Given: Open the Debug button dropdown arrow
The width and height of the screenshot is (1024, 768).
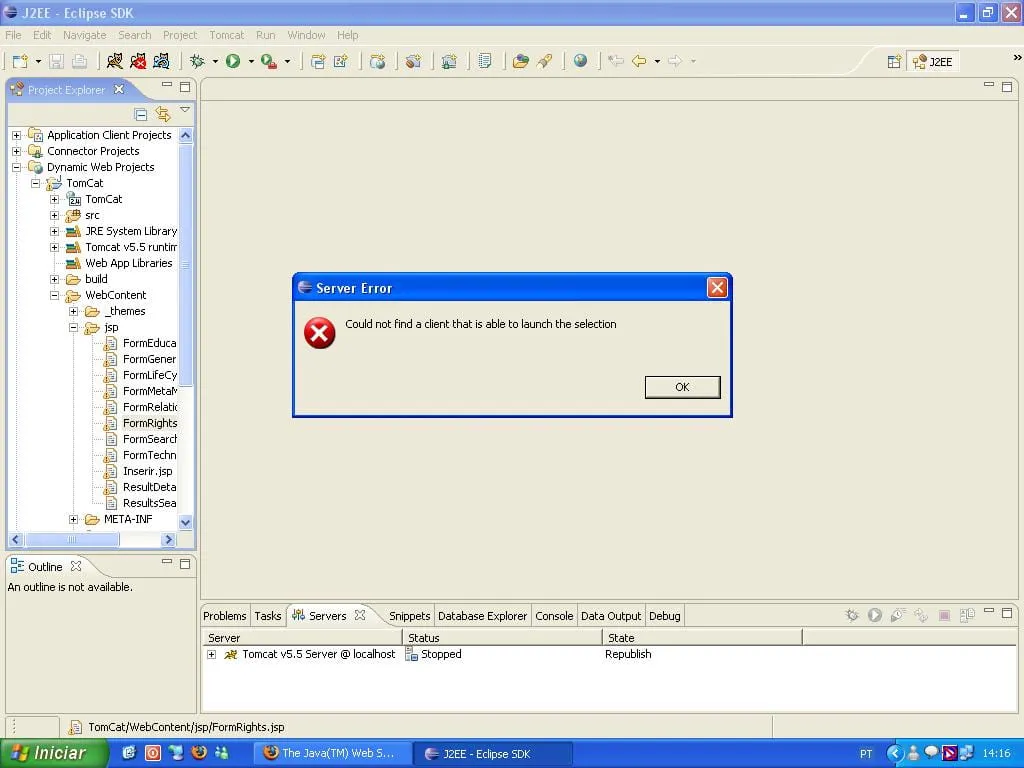Looking at the screenshot, I should pyautogui.click(x=215, y=61).
